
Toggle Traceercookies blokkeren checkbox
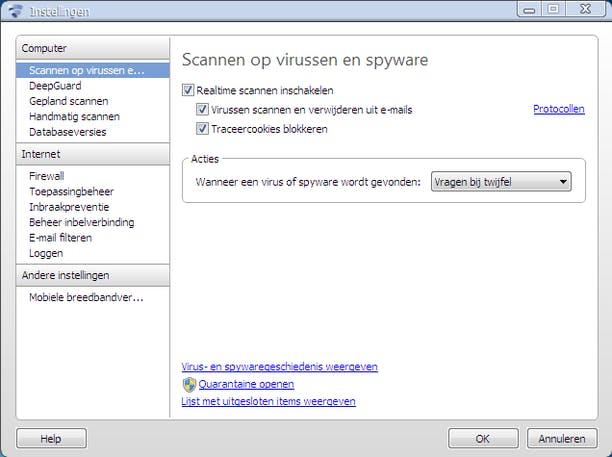[203, 129]
